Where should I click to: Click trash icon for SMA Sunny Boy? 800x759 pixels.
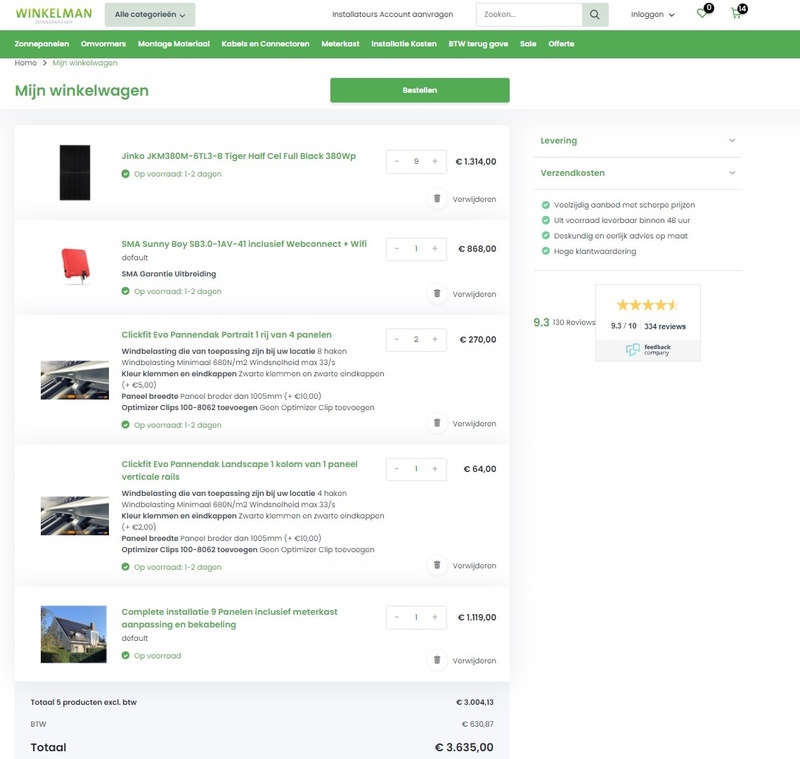[x=437, y=293]
